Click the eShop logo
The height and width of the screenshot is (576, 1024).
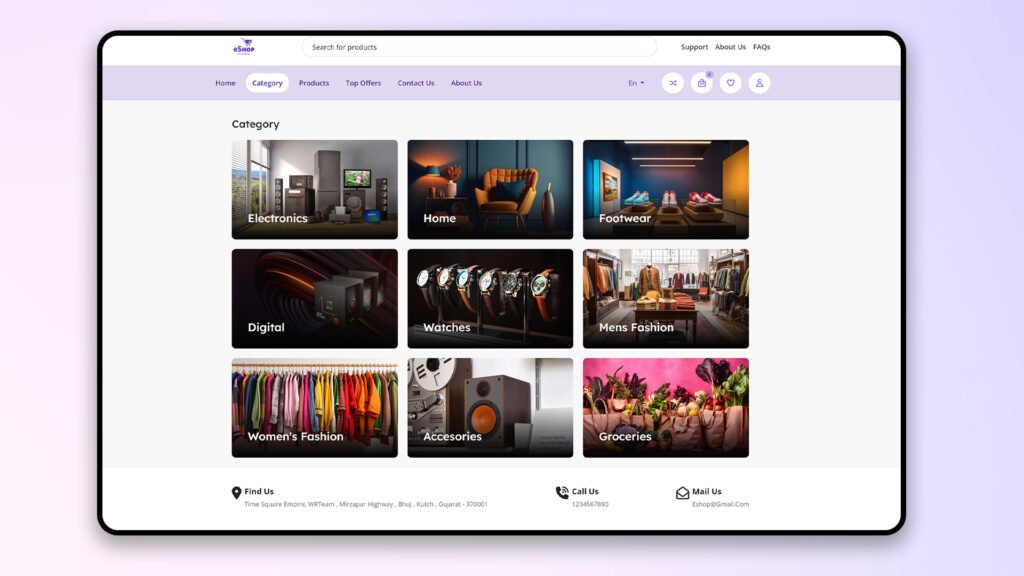point(243,47)
